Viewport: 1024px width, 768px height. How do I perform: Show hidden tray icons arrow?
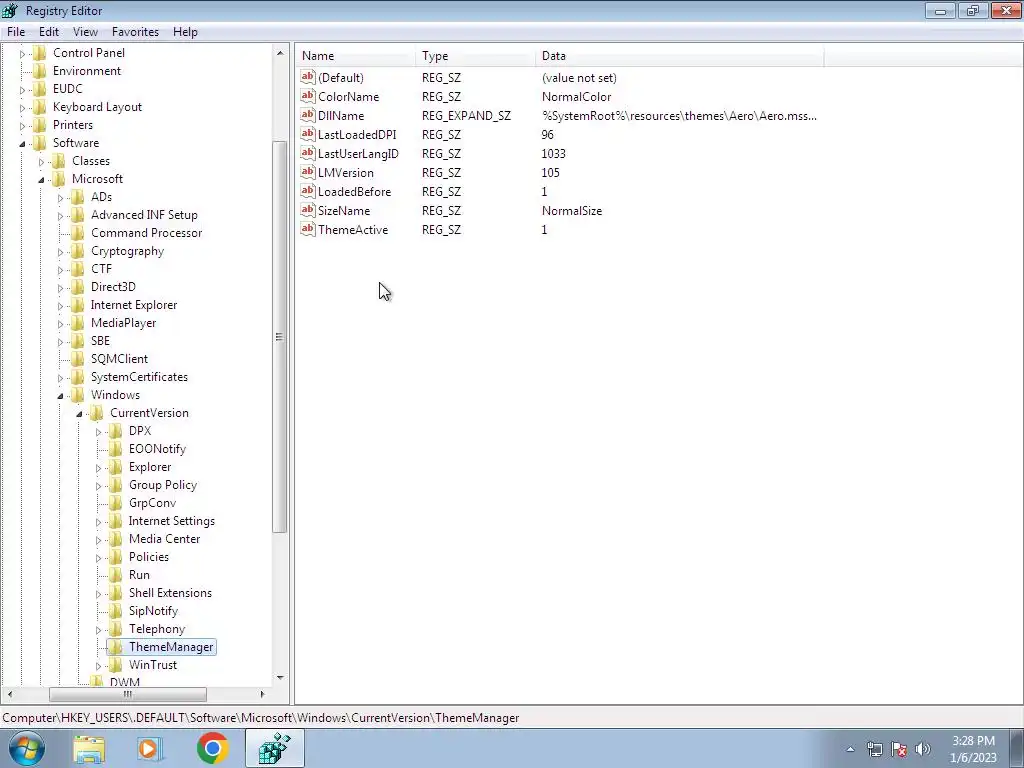tap(850, 749)
